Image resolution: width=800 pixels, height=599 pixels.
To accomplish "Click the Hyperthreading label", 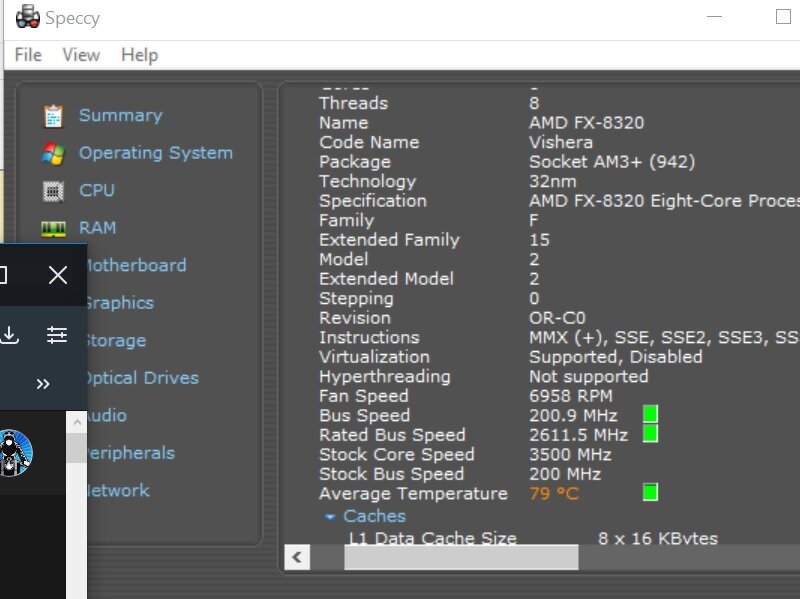I will pyautogui.click(x=385, y=377).
